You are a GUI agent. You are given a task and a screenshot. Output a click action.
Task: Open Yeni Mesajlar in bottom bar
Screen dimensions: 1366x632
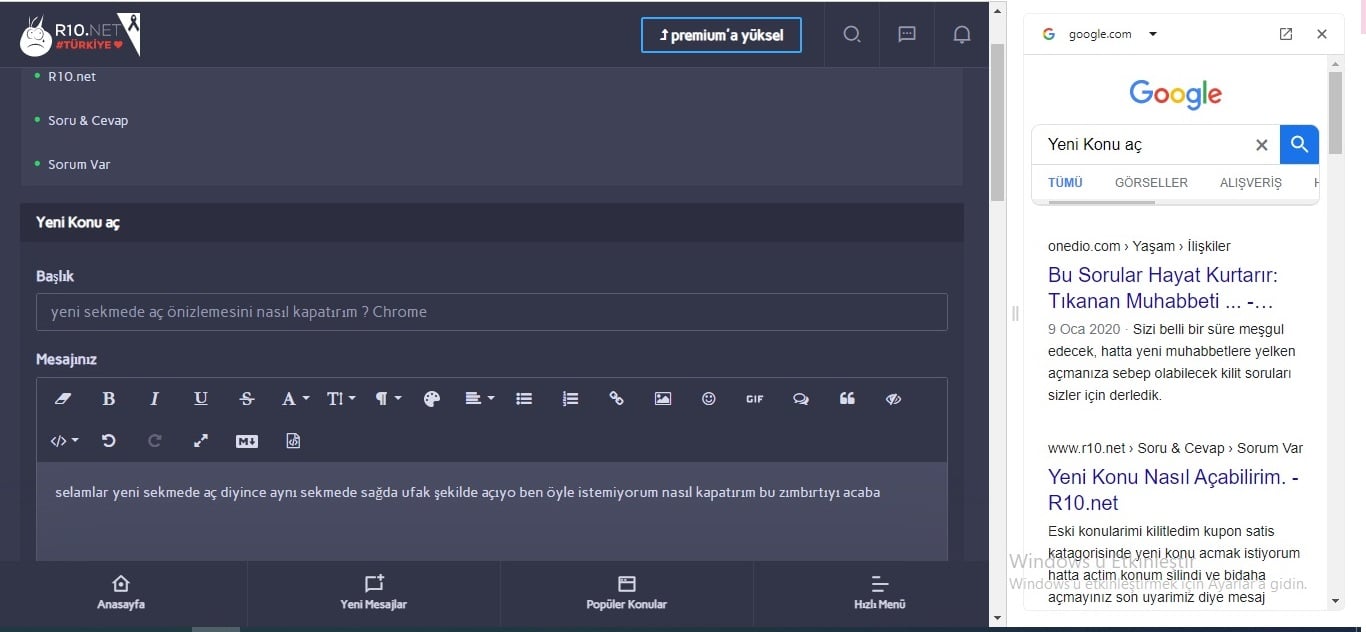click(374, 593)
